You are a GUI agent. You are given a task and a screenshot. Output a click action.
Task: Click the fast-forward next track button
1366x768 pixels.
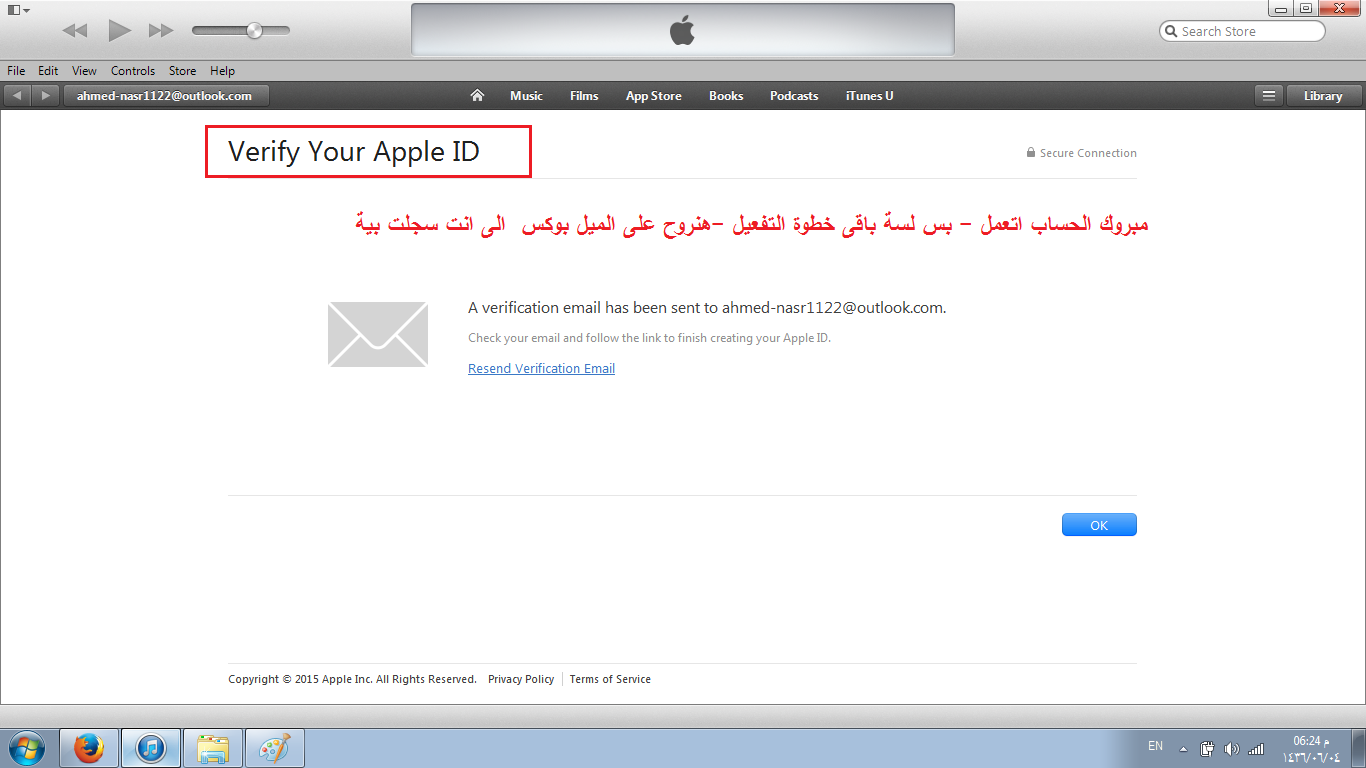point(161,31)
